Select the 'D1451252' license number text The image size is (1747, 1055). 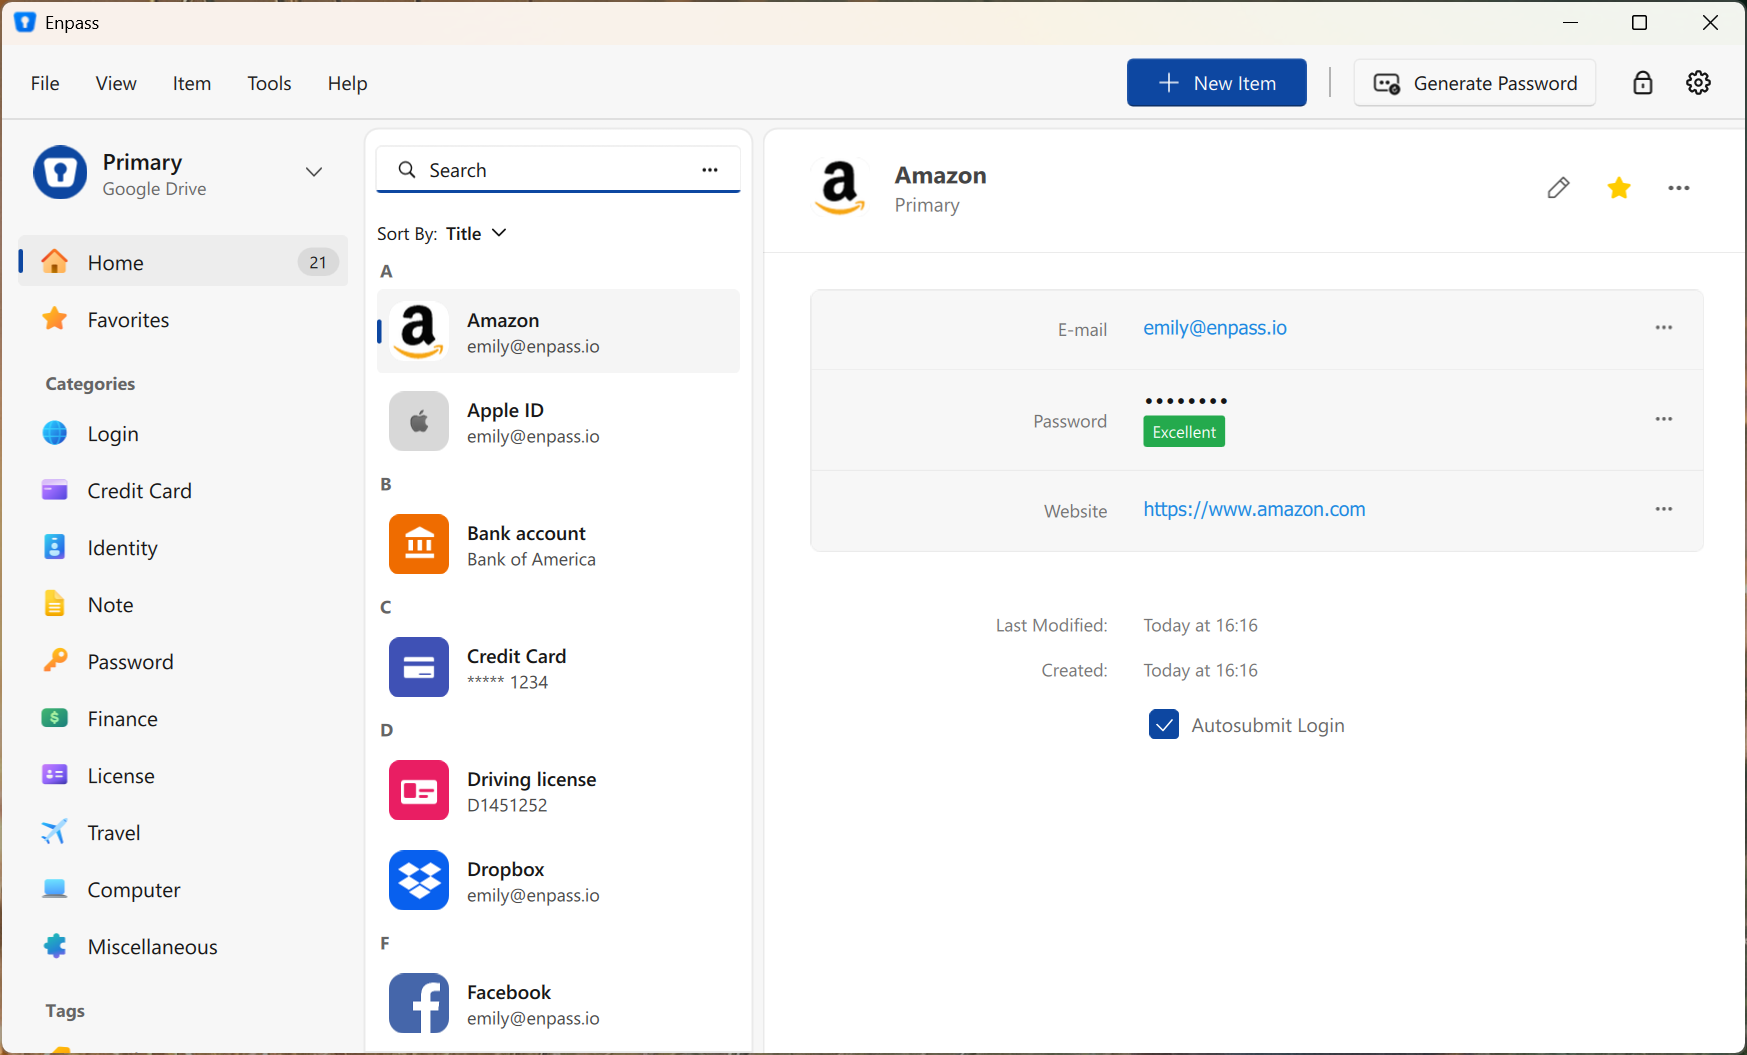click(507, 805)
